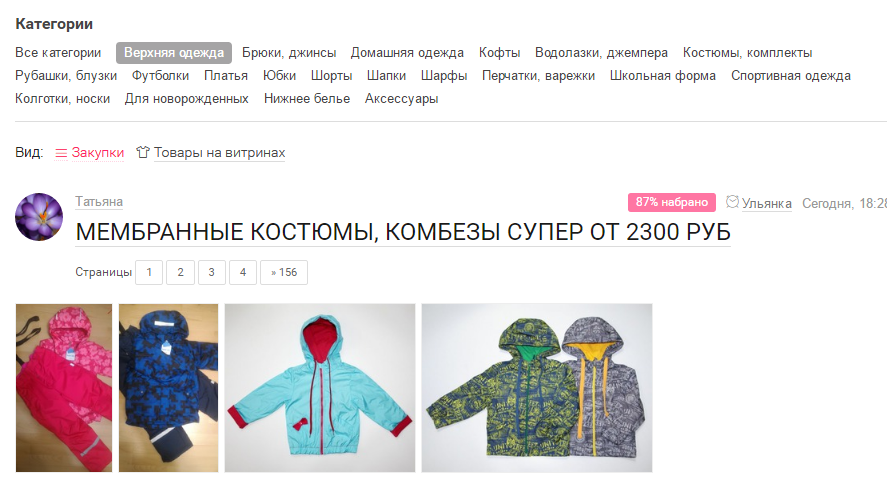Click the 87% набрано progress badge
Screen dimensions: 887x490
pos(671,202)
